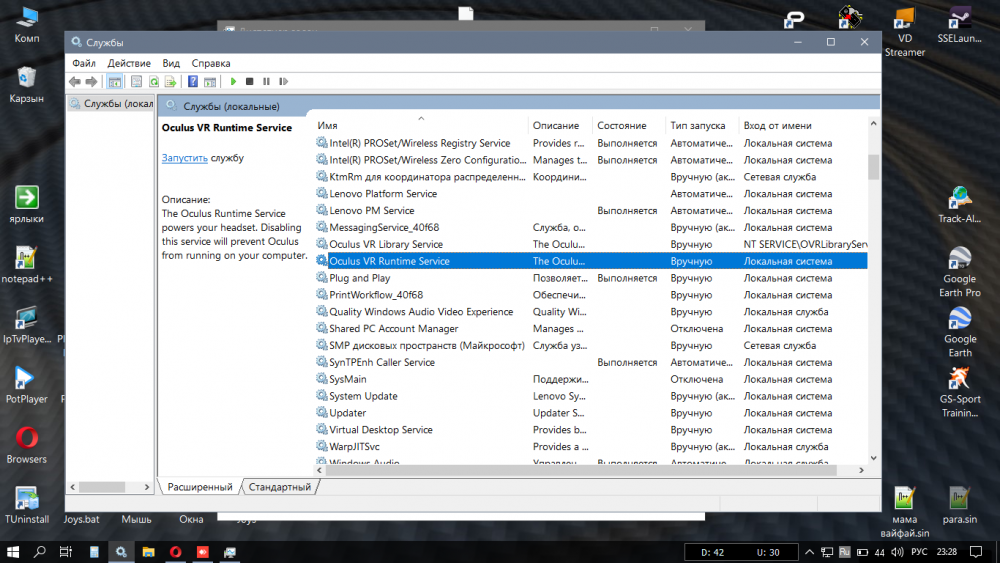Click the Stop Service square icon

(x=249, y=82)
